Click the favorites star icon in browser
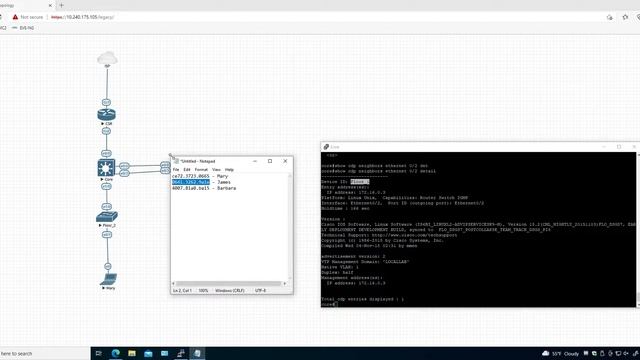 pyautogui.click(x=625, y=17)
